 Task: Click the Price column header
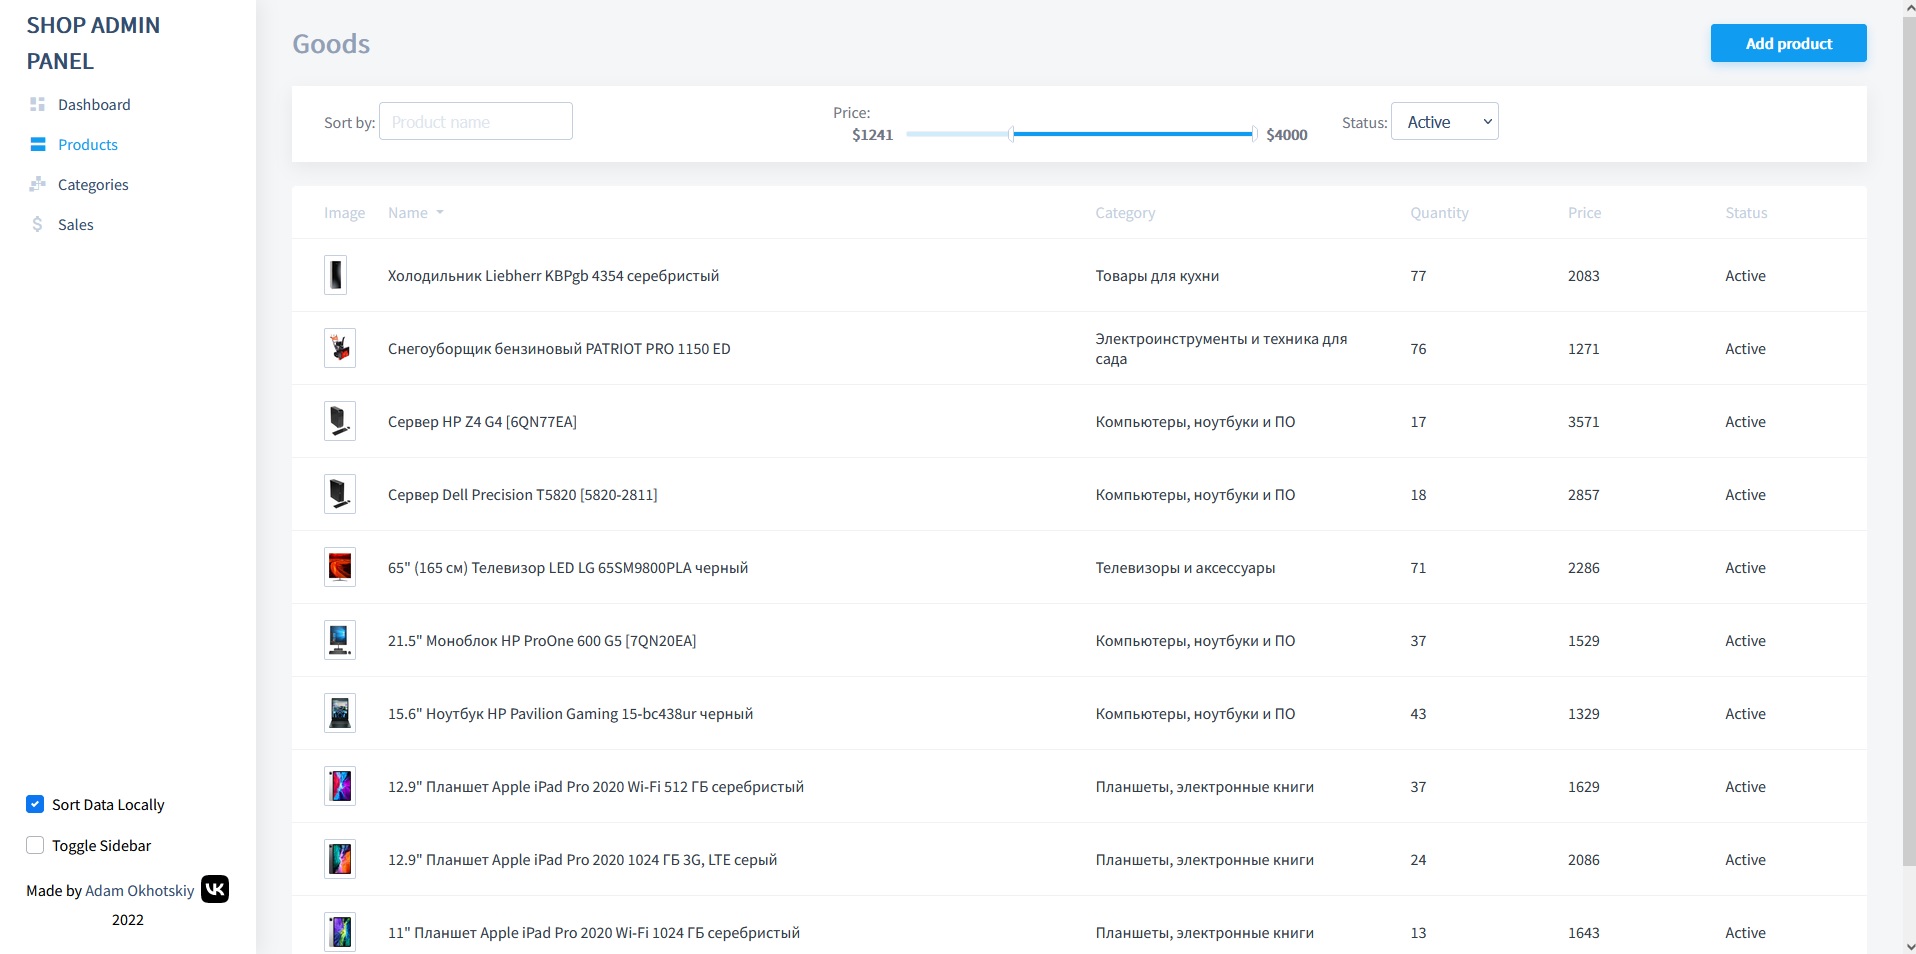click(x=1584, y=213)
